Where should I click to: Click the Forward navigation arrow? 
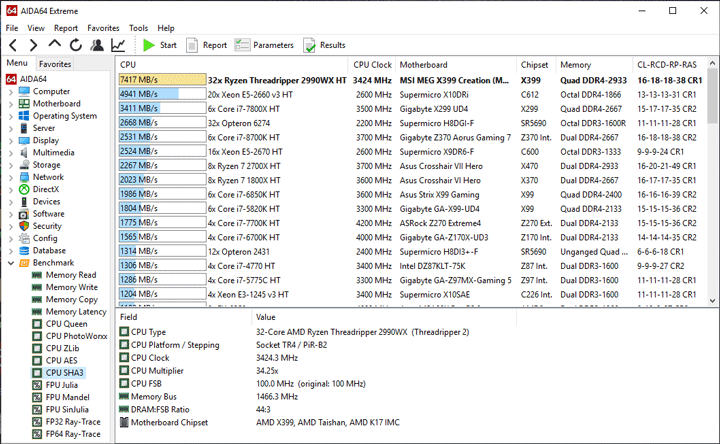coord(33,45)
